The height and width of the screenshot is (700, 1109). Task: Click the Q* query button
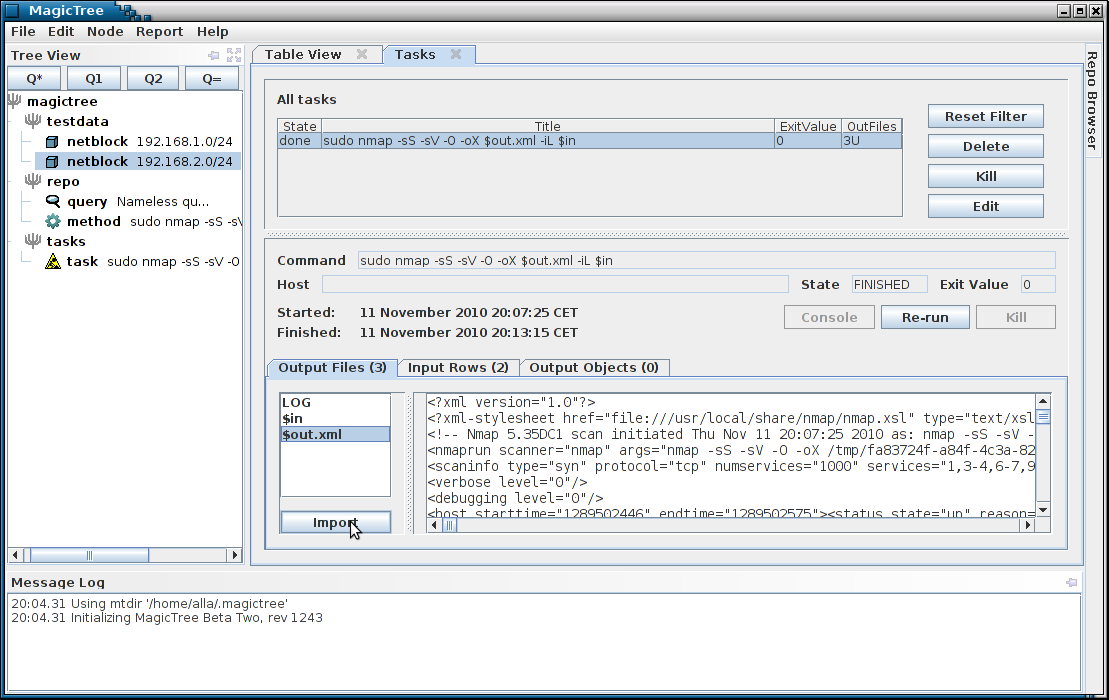(34, 78)
